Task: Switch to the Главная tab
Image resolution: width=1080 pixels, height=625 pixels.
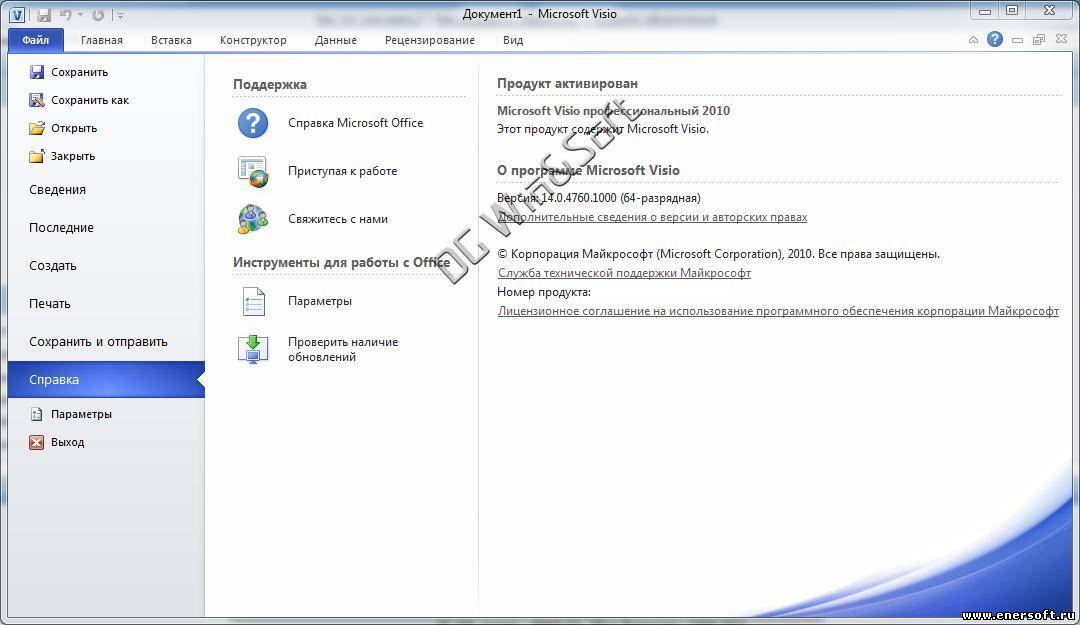Action: click(101, 40)
